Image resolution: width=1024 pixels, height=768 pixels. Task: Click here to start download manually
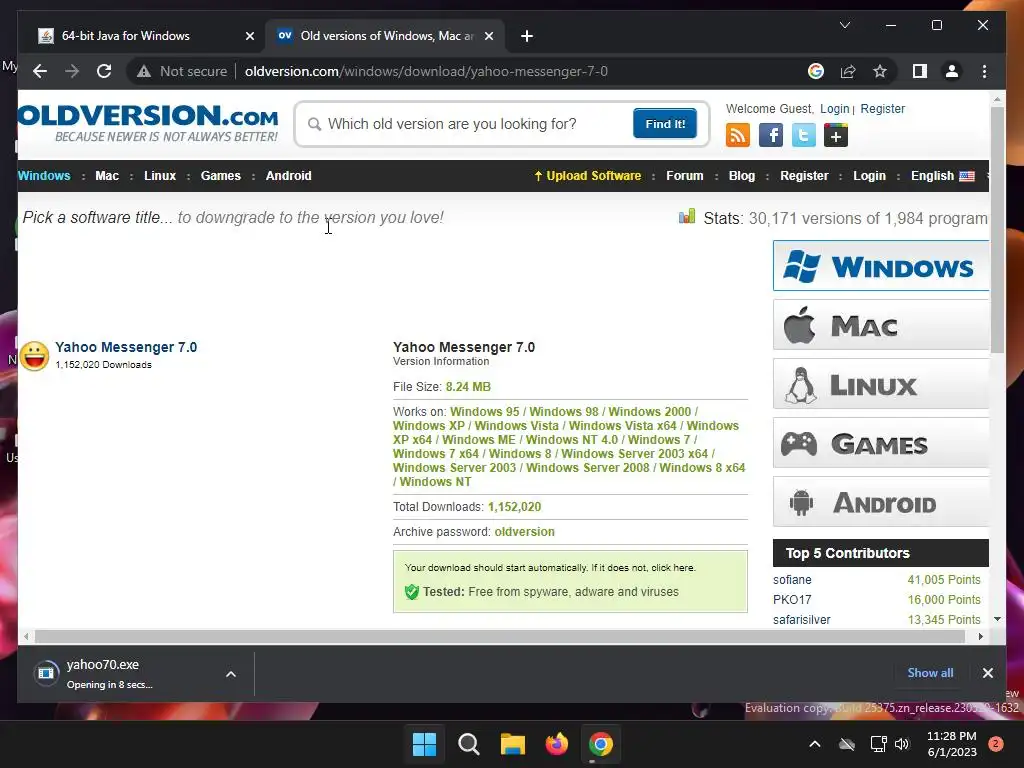click(674, 568)
